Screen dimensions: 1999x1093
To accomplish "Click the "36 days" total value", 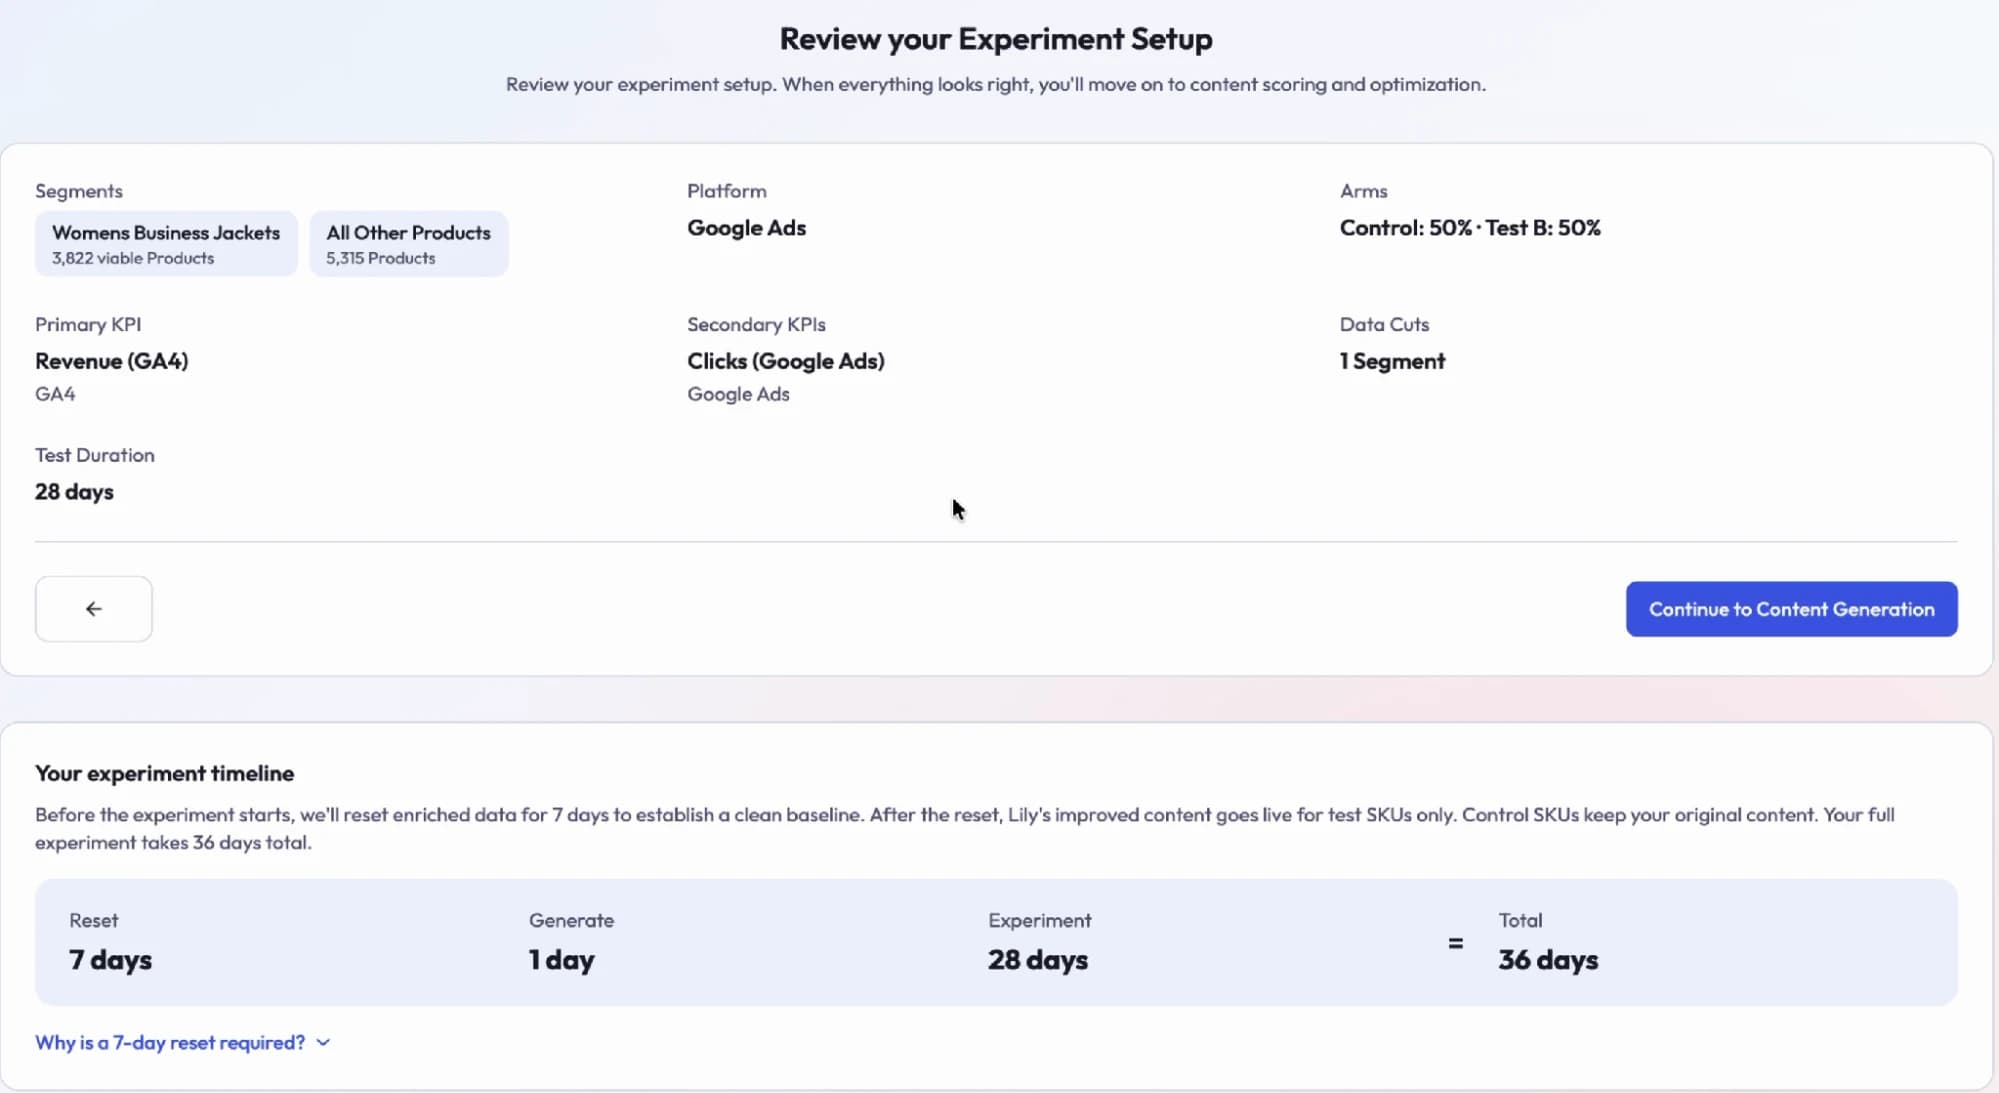I will [x=1548, y=960].
